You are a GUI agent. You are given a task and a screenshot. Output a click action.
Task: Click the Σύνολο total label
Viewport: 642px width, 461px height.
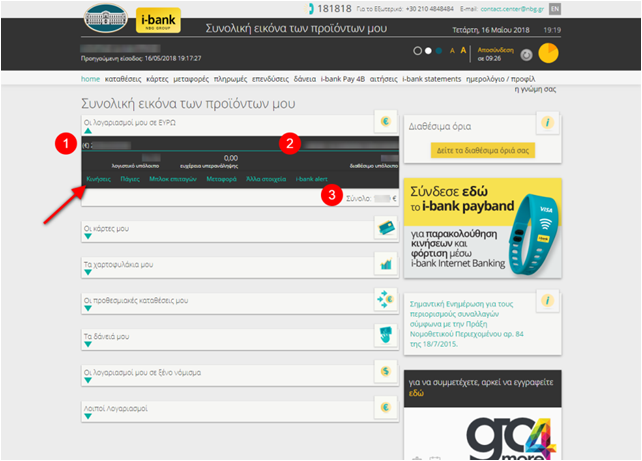tap(359, 199)
